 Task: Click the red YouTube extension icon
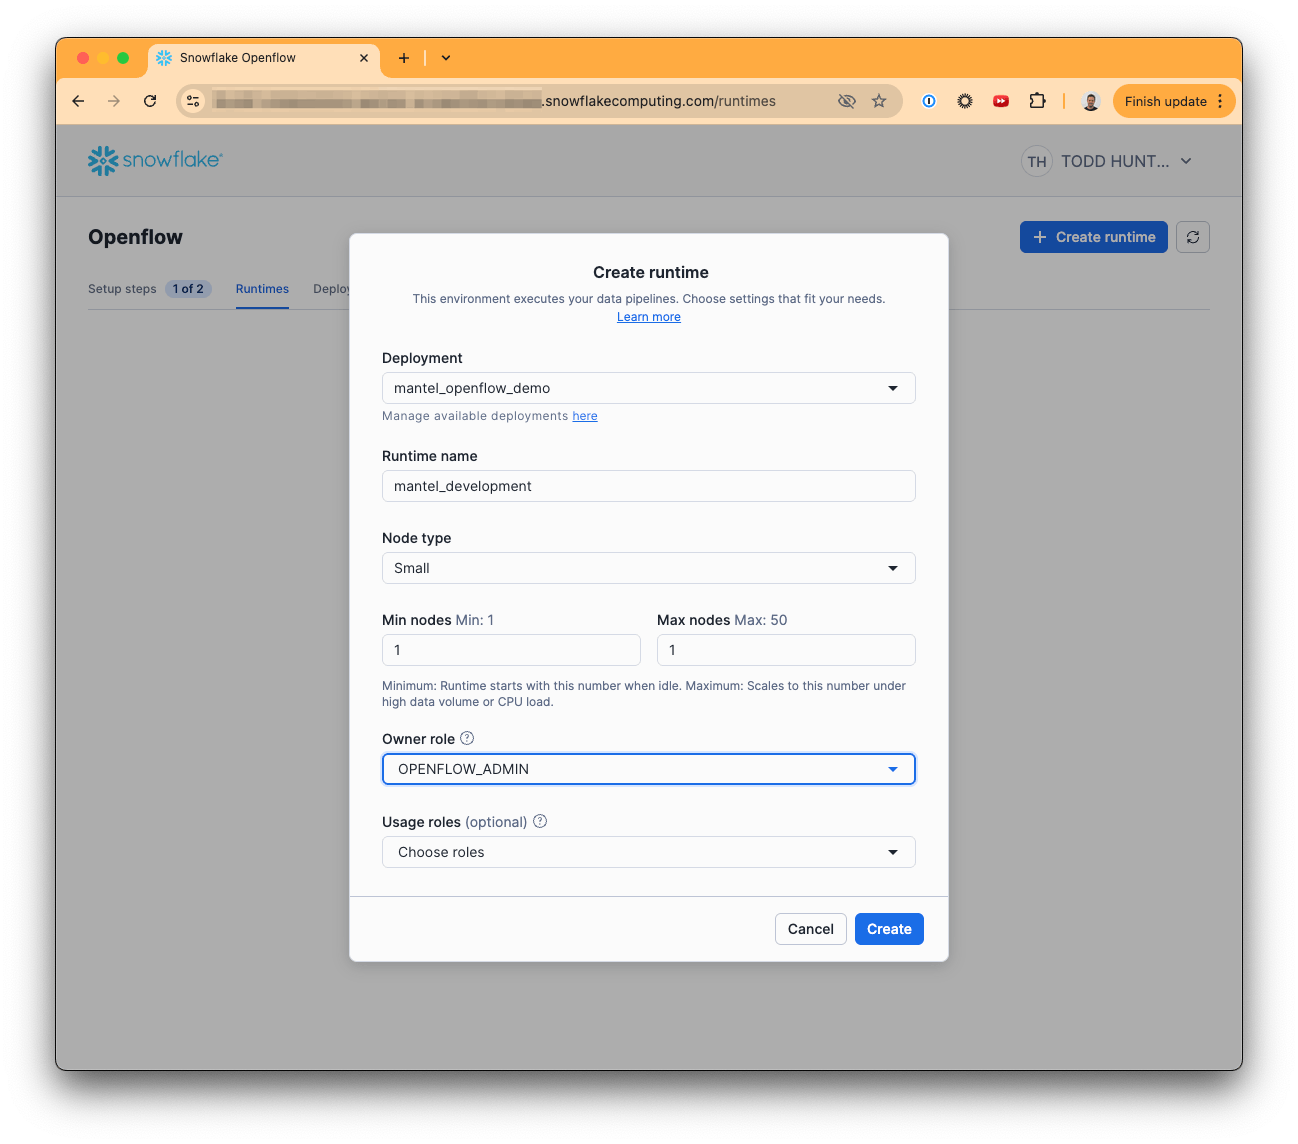point(1001,101)
